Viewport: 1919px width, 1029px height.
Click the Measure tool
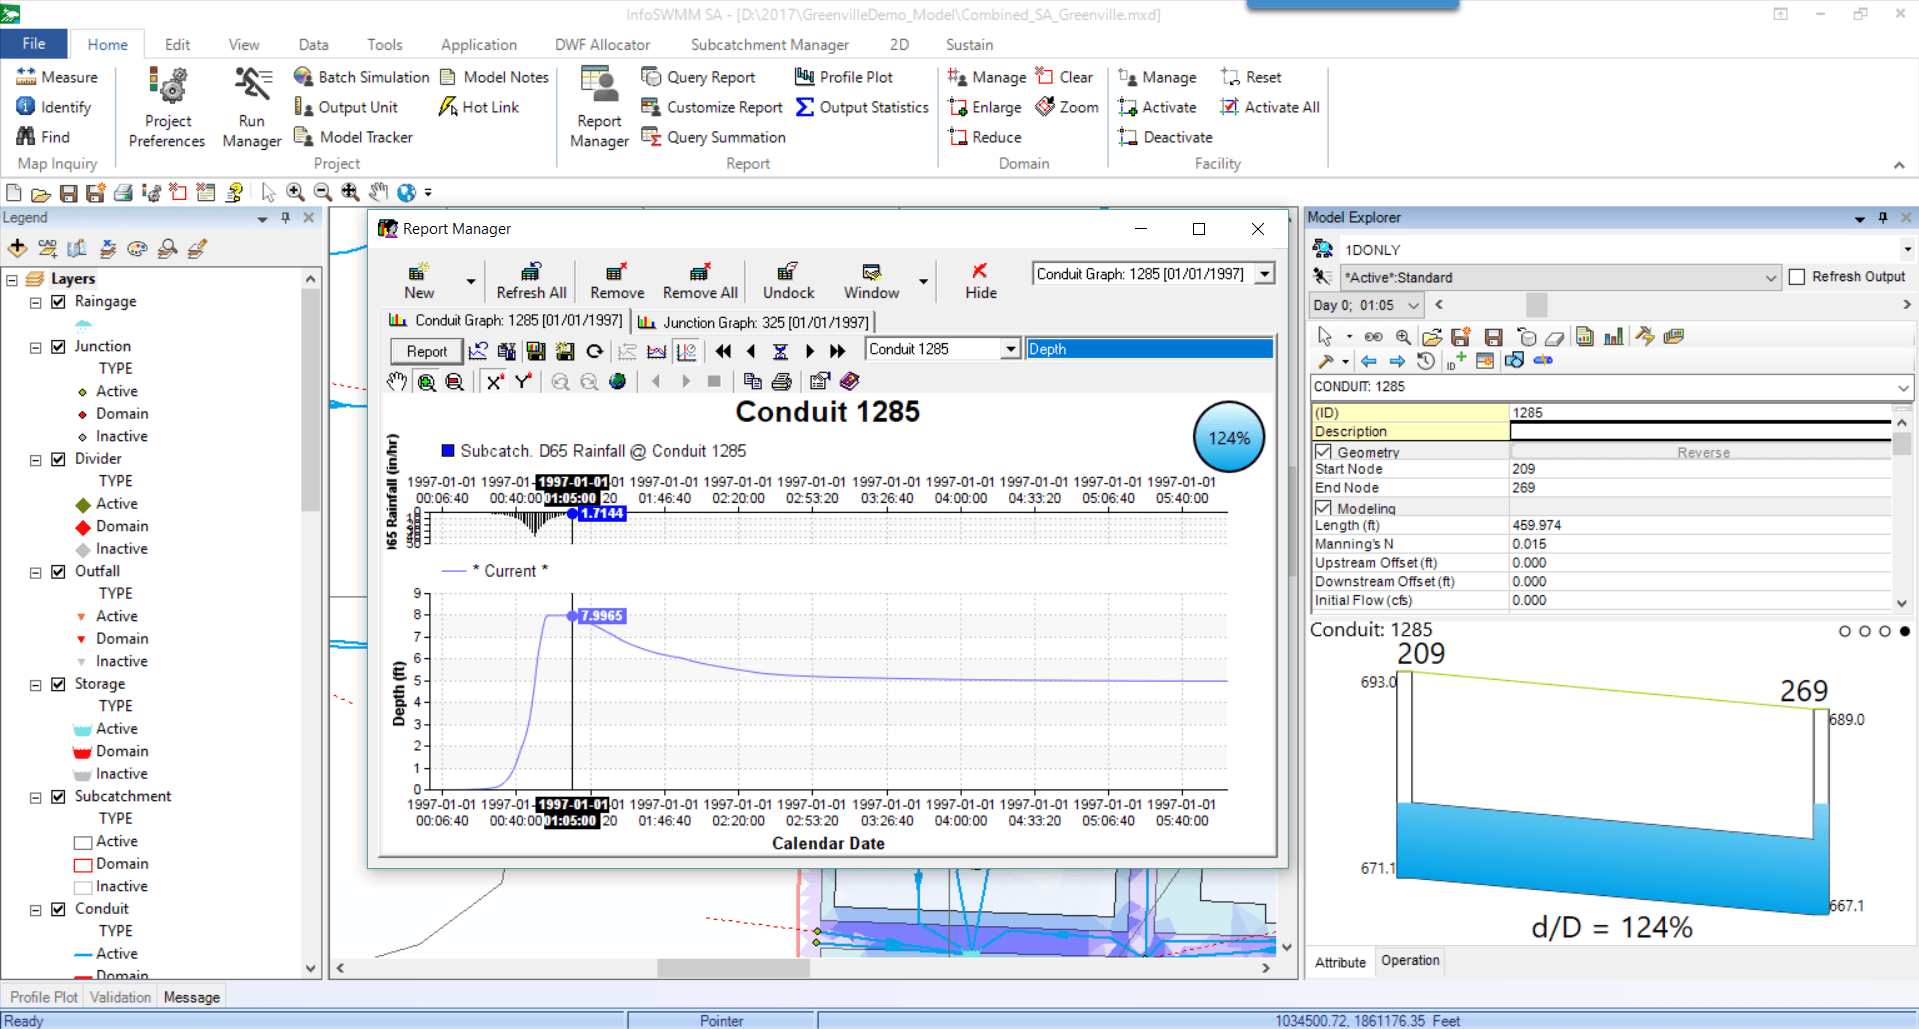point(57,77)
